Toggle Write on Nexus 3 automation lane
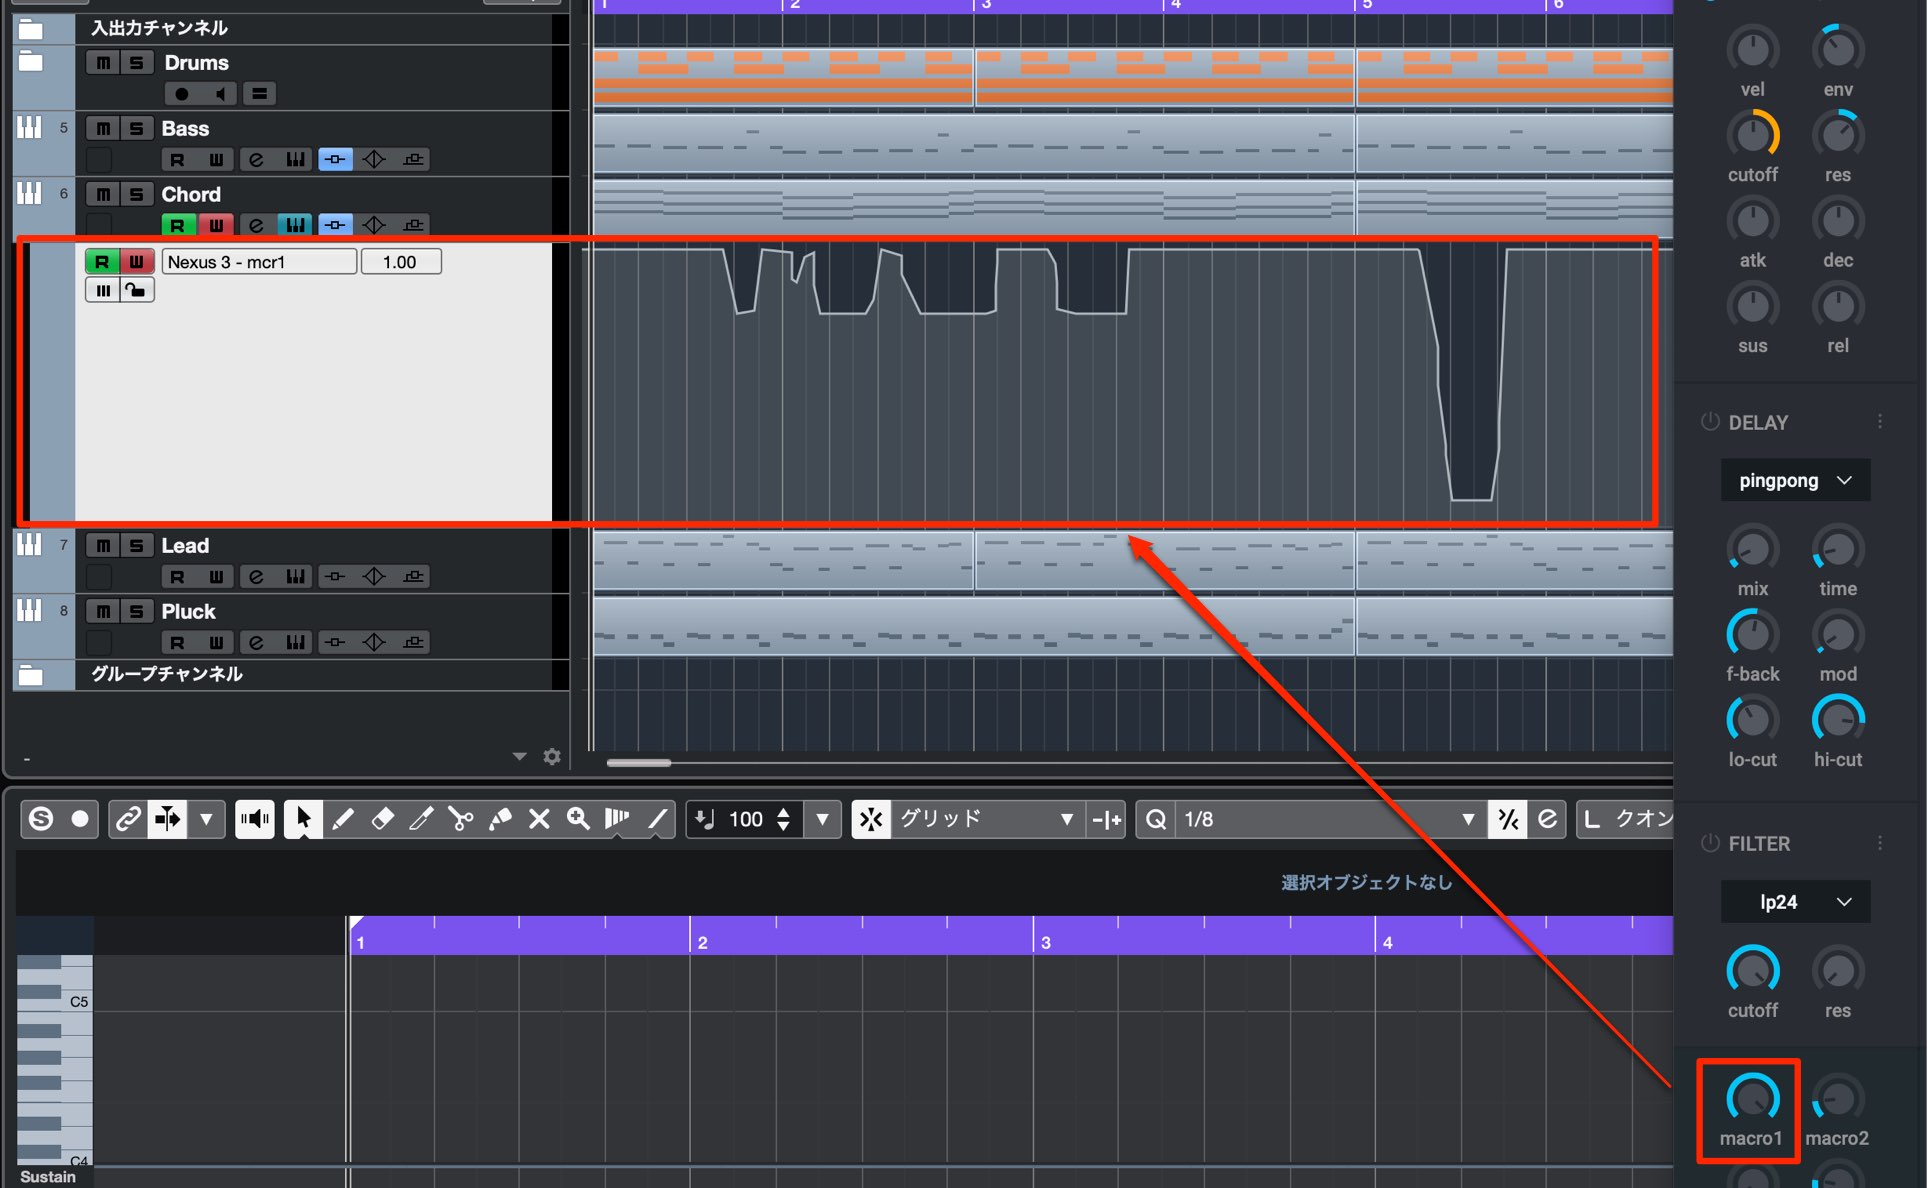The height and width of the screenshot is (1188, 1928). point(137,262)
